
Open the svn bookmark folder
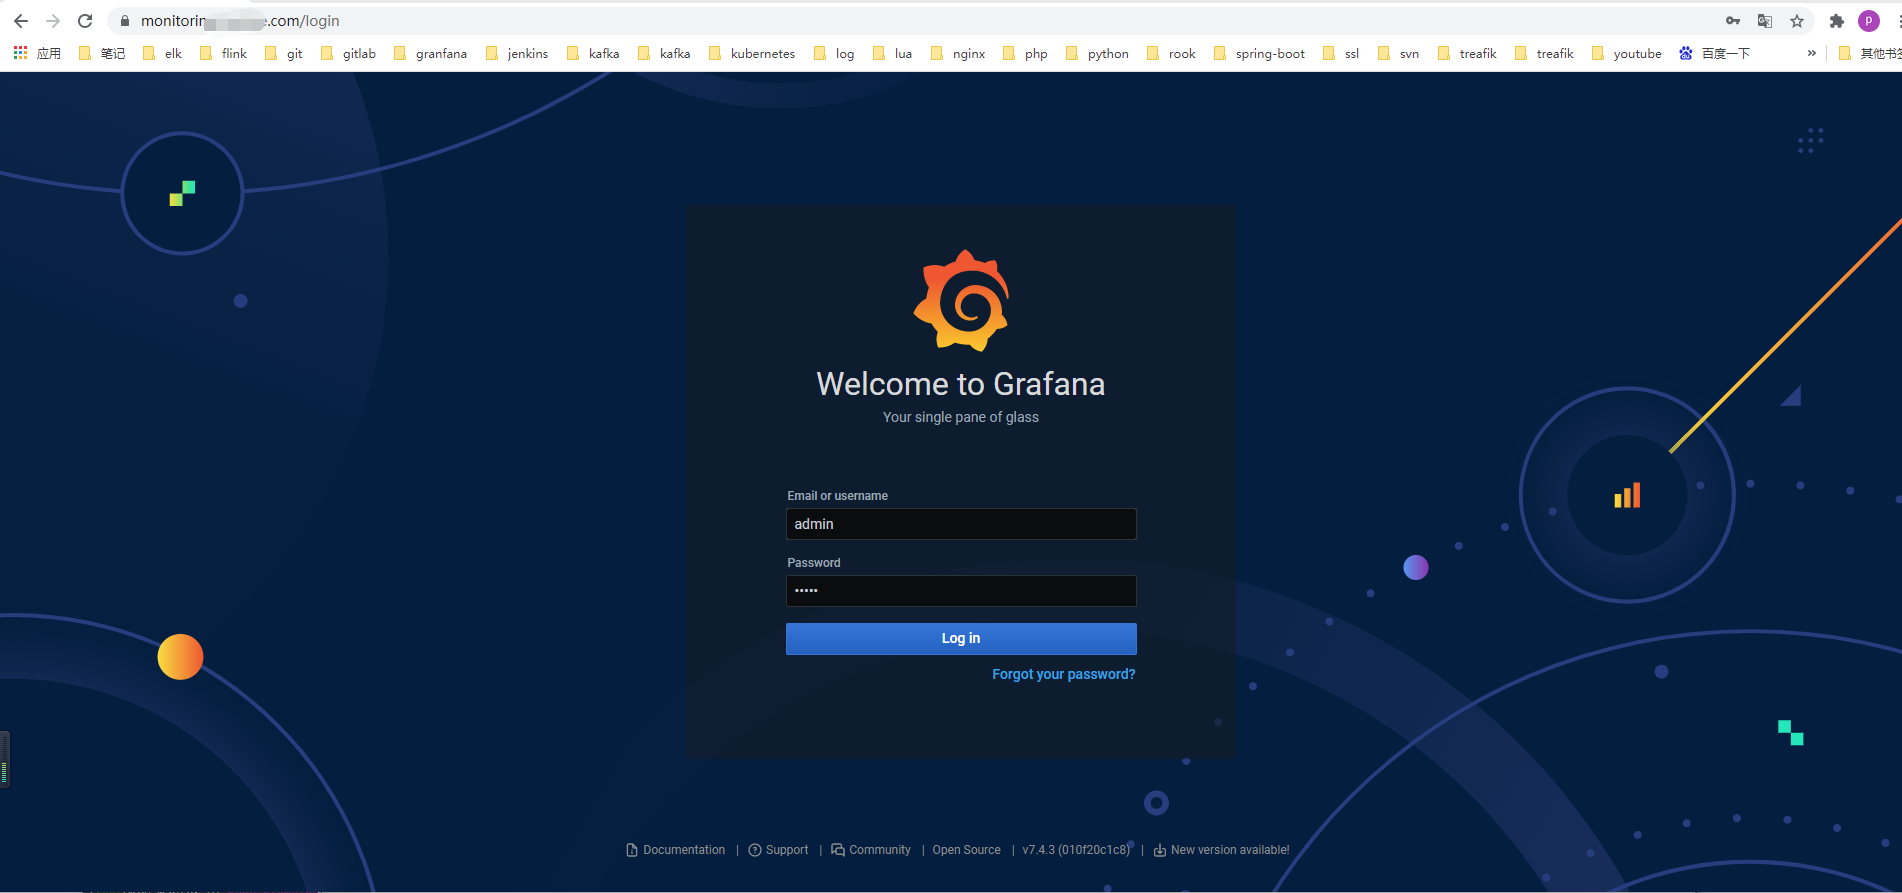point(1398,53)
